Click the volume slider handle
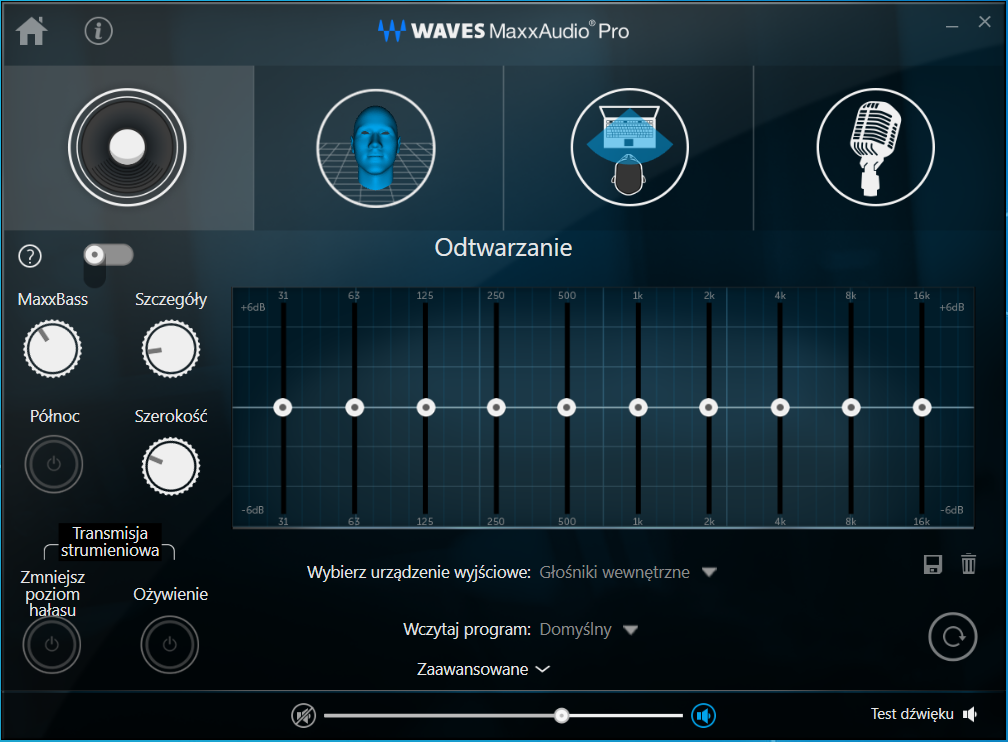The width and height of the screenshot is (1008, 742). click(562, 715)
